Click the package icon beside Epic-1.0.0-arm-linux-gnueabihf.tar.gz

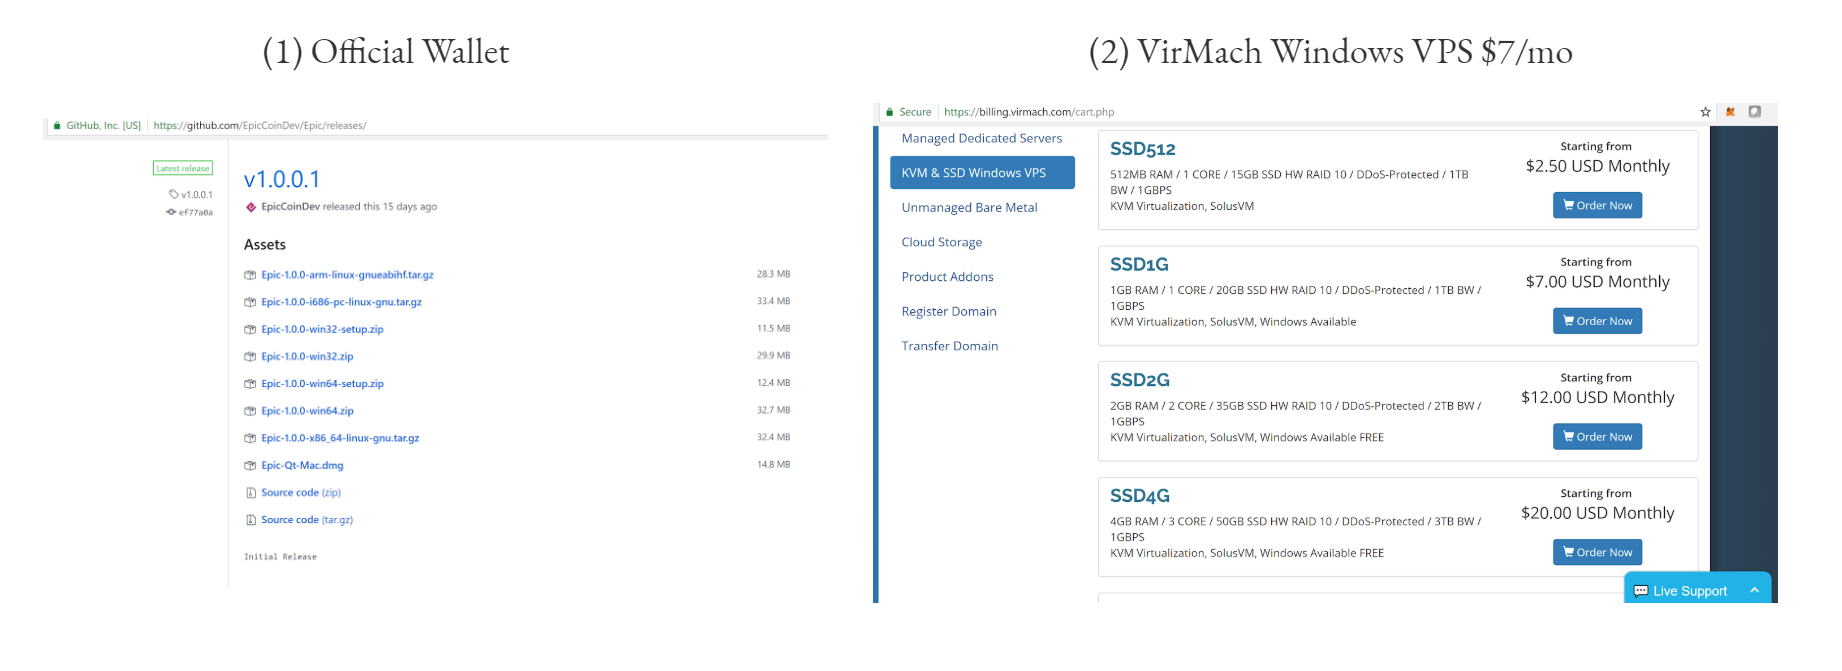pyautogui.click(x=250, y=275)
